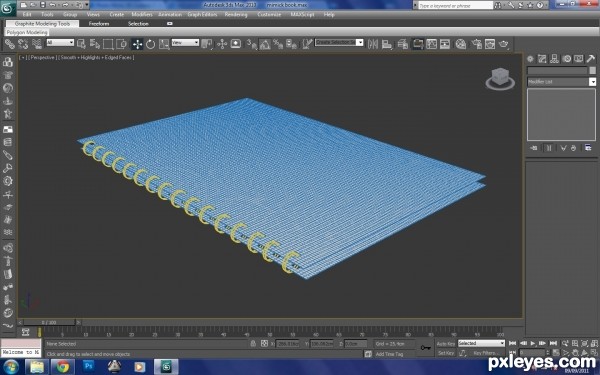Open the Edit menu
The width and height of the screenshot is (600, 375).
tap(27, 15)
